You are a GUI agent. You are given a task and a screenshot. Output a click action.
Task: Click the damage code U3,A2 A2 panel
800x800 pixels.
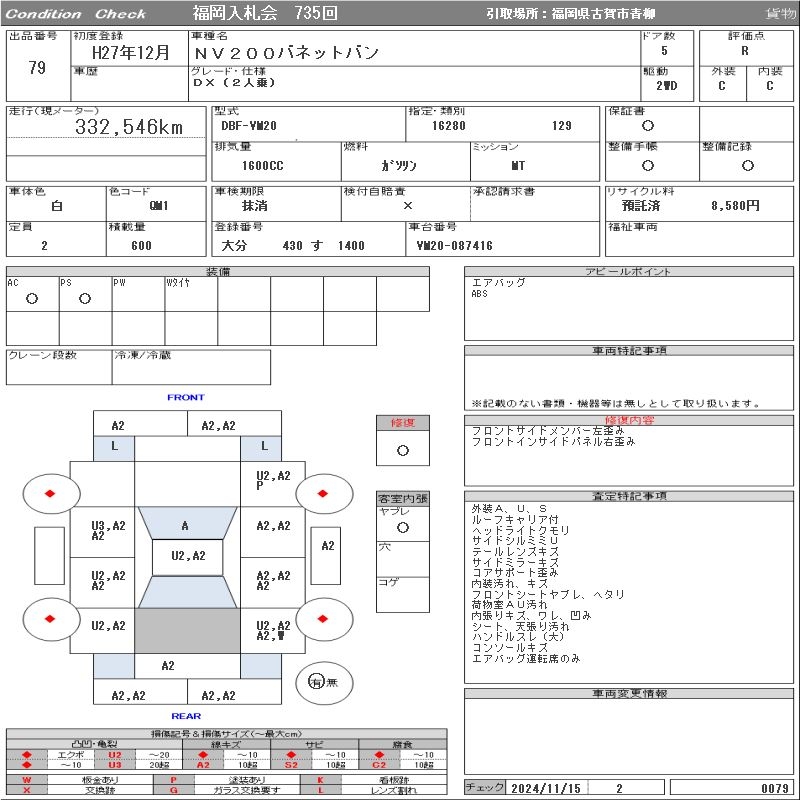pyautogui.click(x=102, y=531)
